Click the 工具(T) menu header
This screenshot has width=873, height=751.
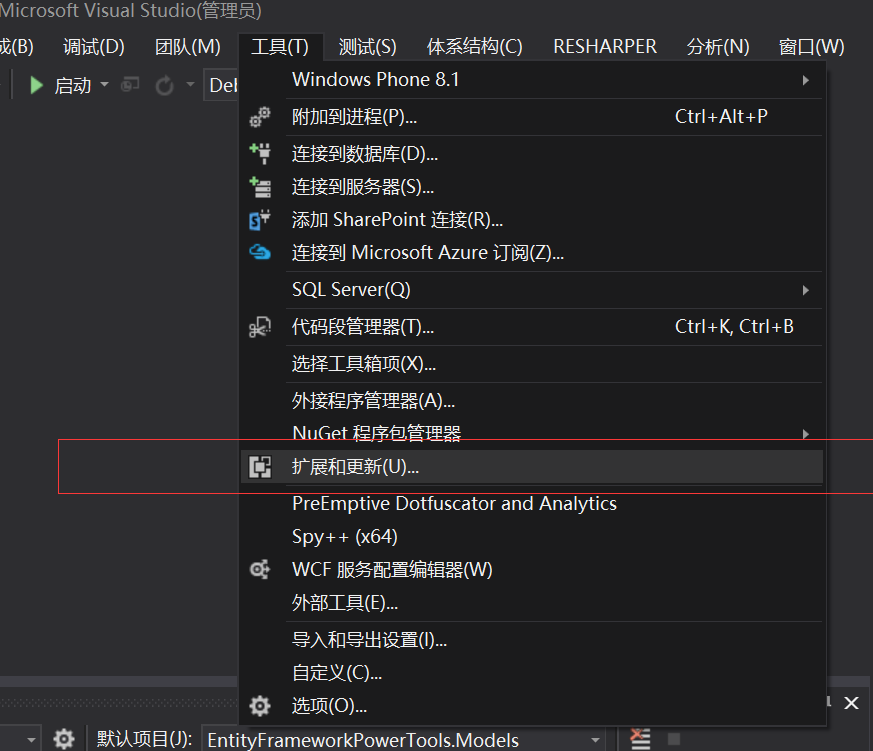point(280,47)
